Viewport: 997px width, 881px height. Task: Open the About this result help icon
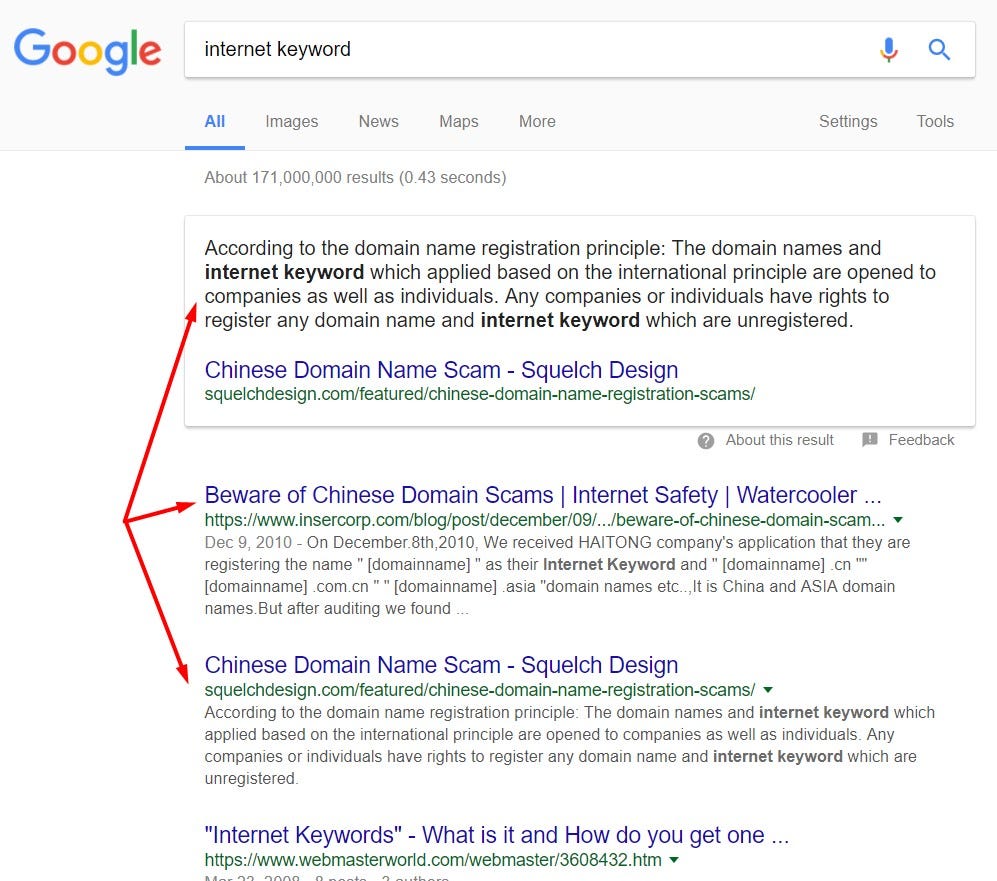click(706, 440)
